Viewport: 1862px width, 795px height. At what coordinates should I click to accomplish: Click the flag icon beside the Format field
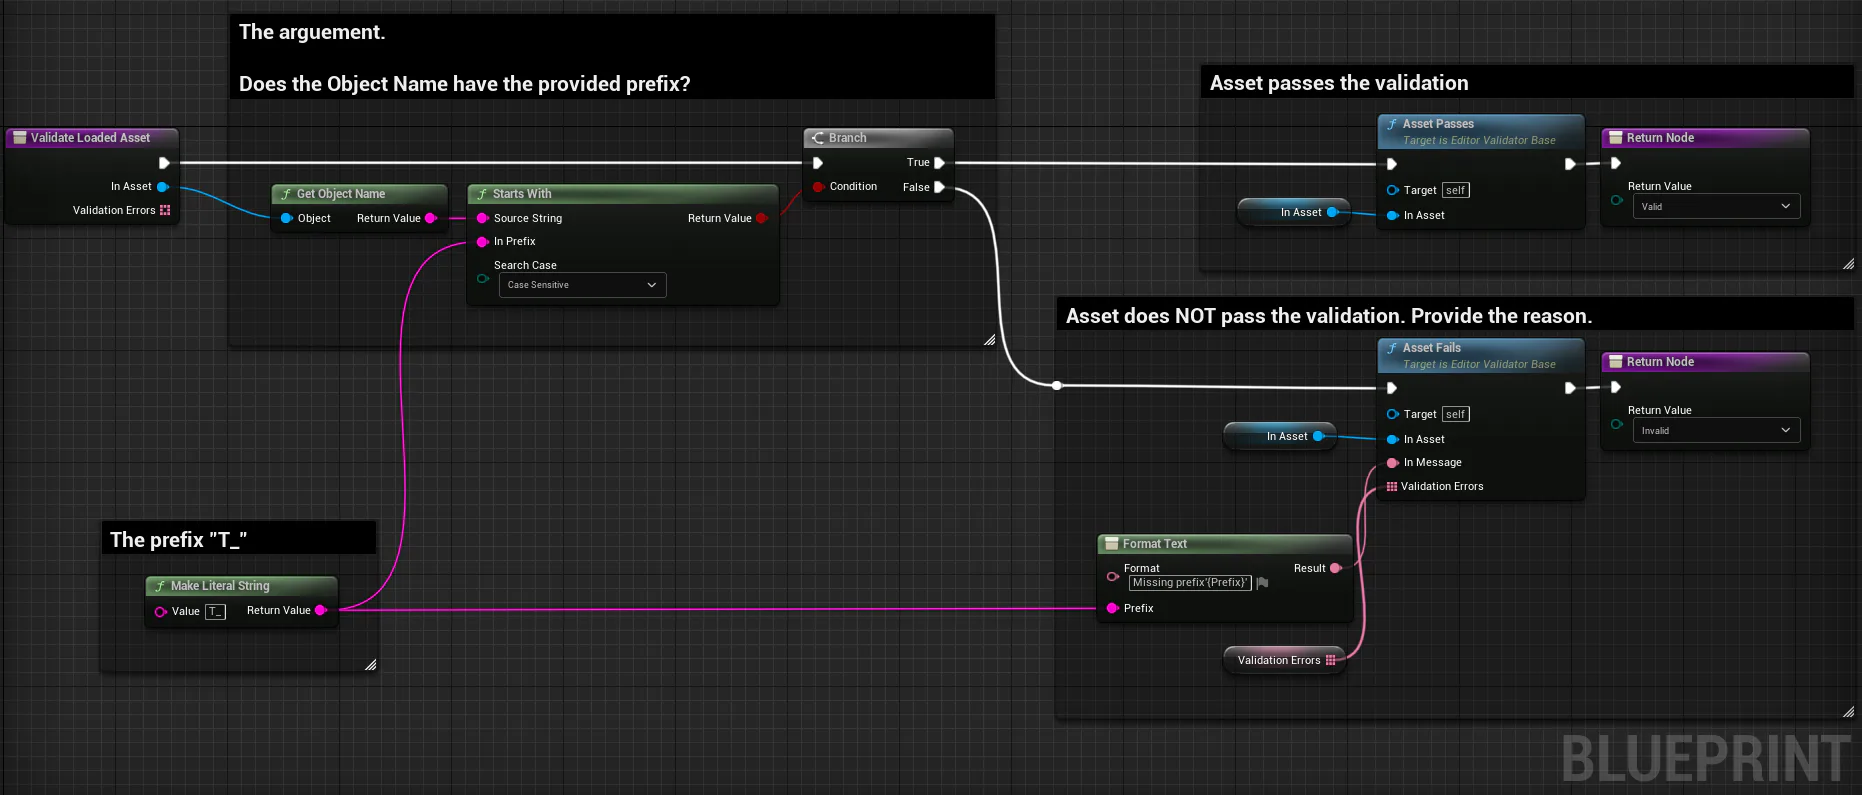pyautogui.click(x=1262, y=583)
